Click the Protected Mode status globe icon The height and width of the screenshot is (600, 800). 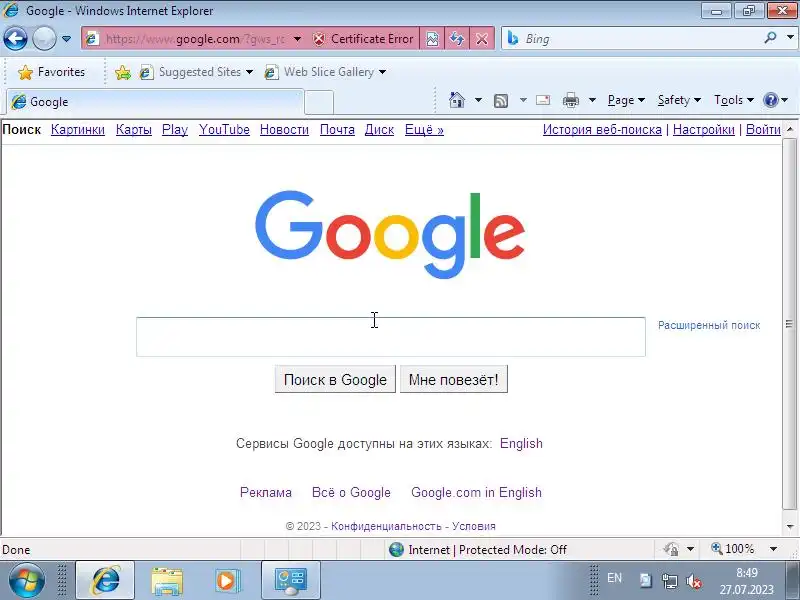pyautogui.click(x=396, y=549)
